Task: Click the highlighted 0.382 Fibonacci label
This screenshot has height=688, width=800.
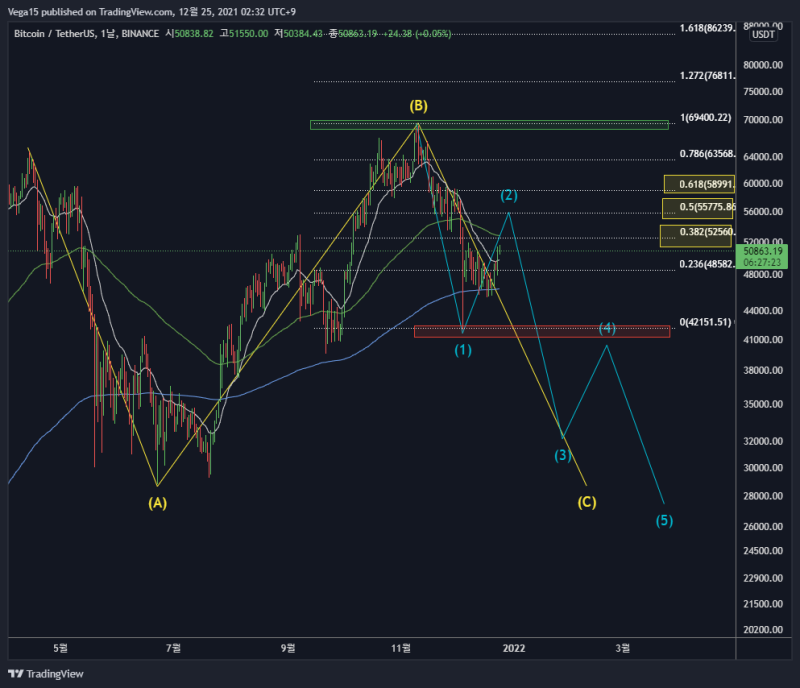Action: (696, 236)
